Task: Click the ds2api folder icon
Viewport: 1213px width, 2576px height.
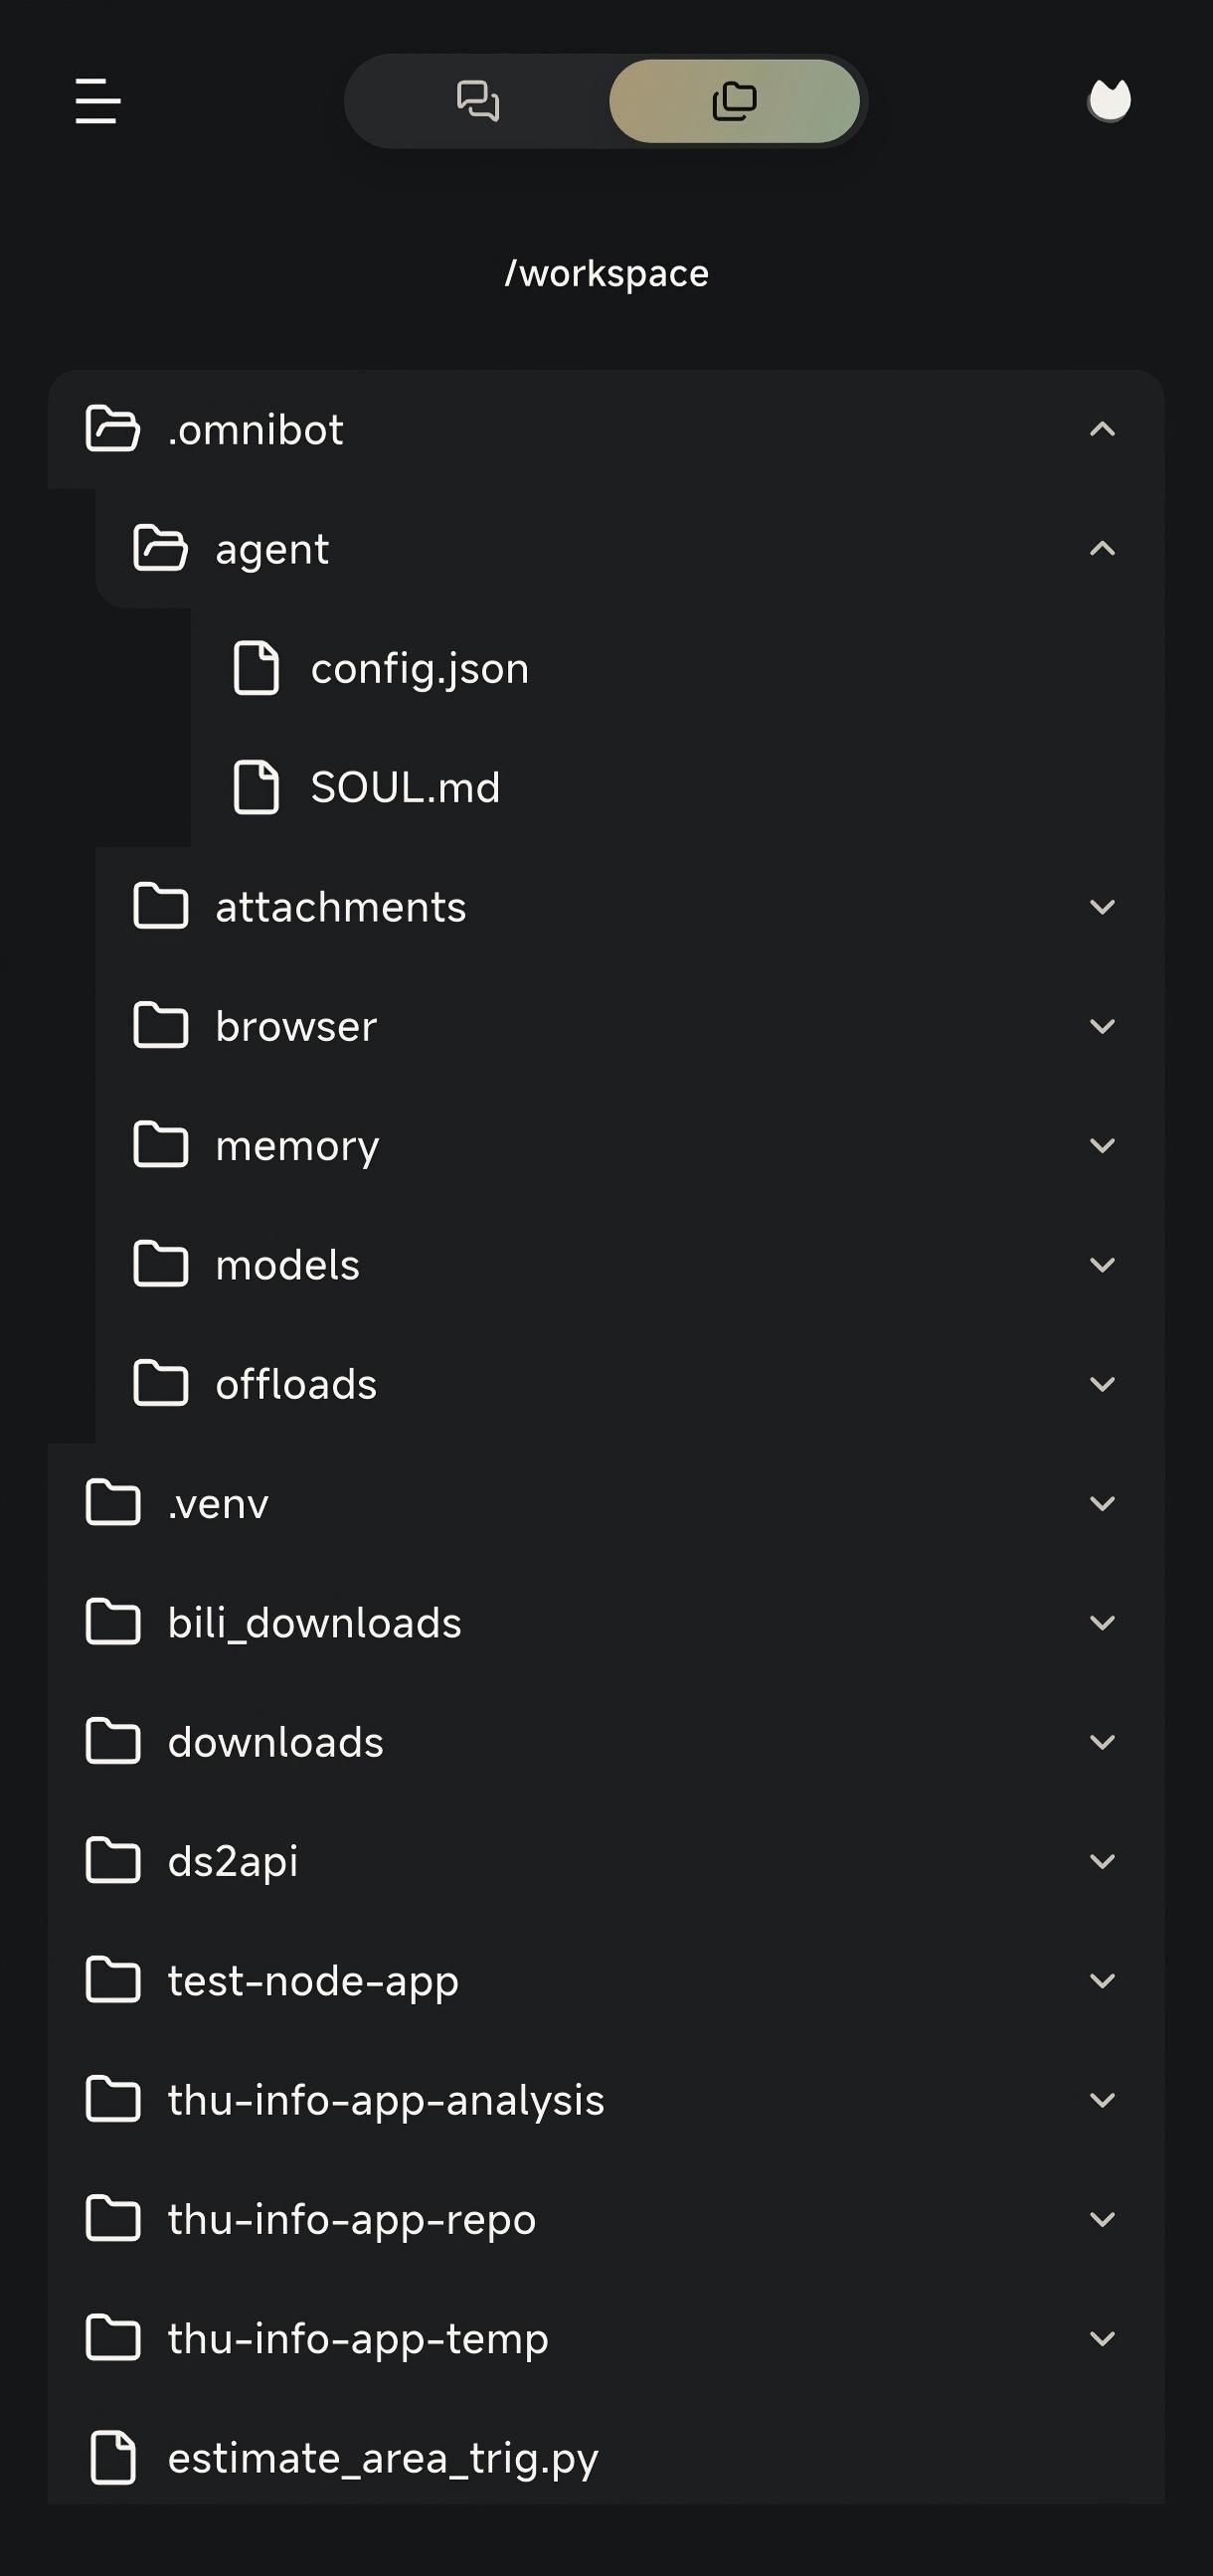Action: (113, 1861)
